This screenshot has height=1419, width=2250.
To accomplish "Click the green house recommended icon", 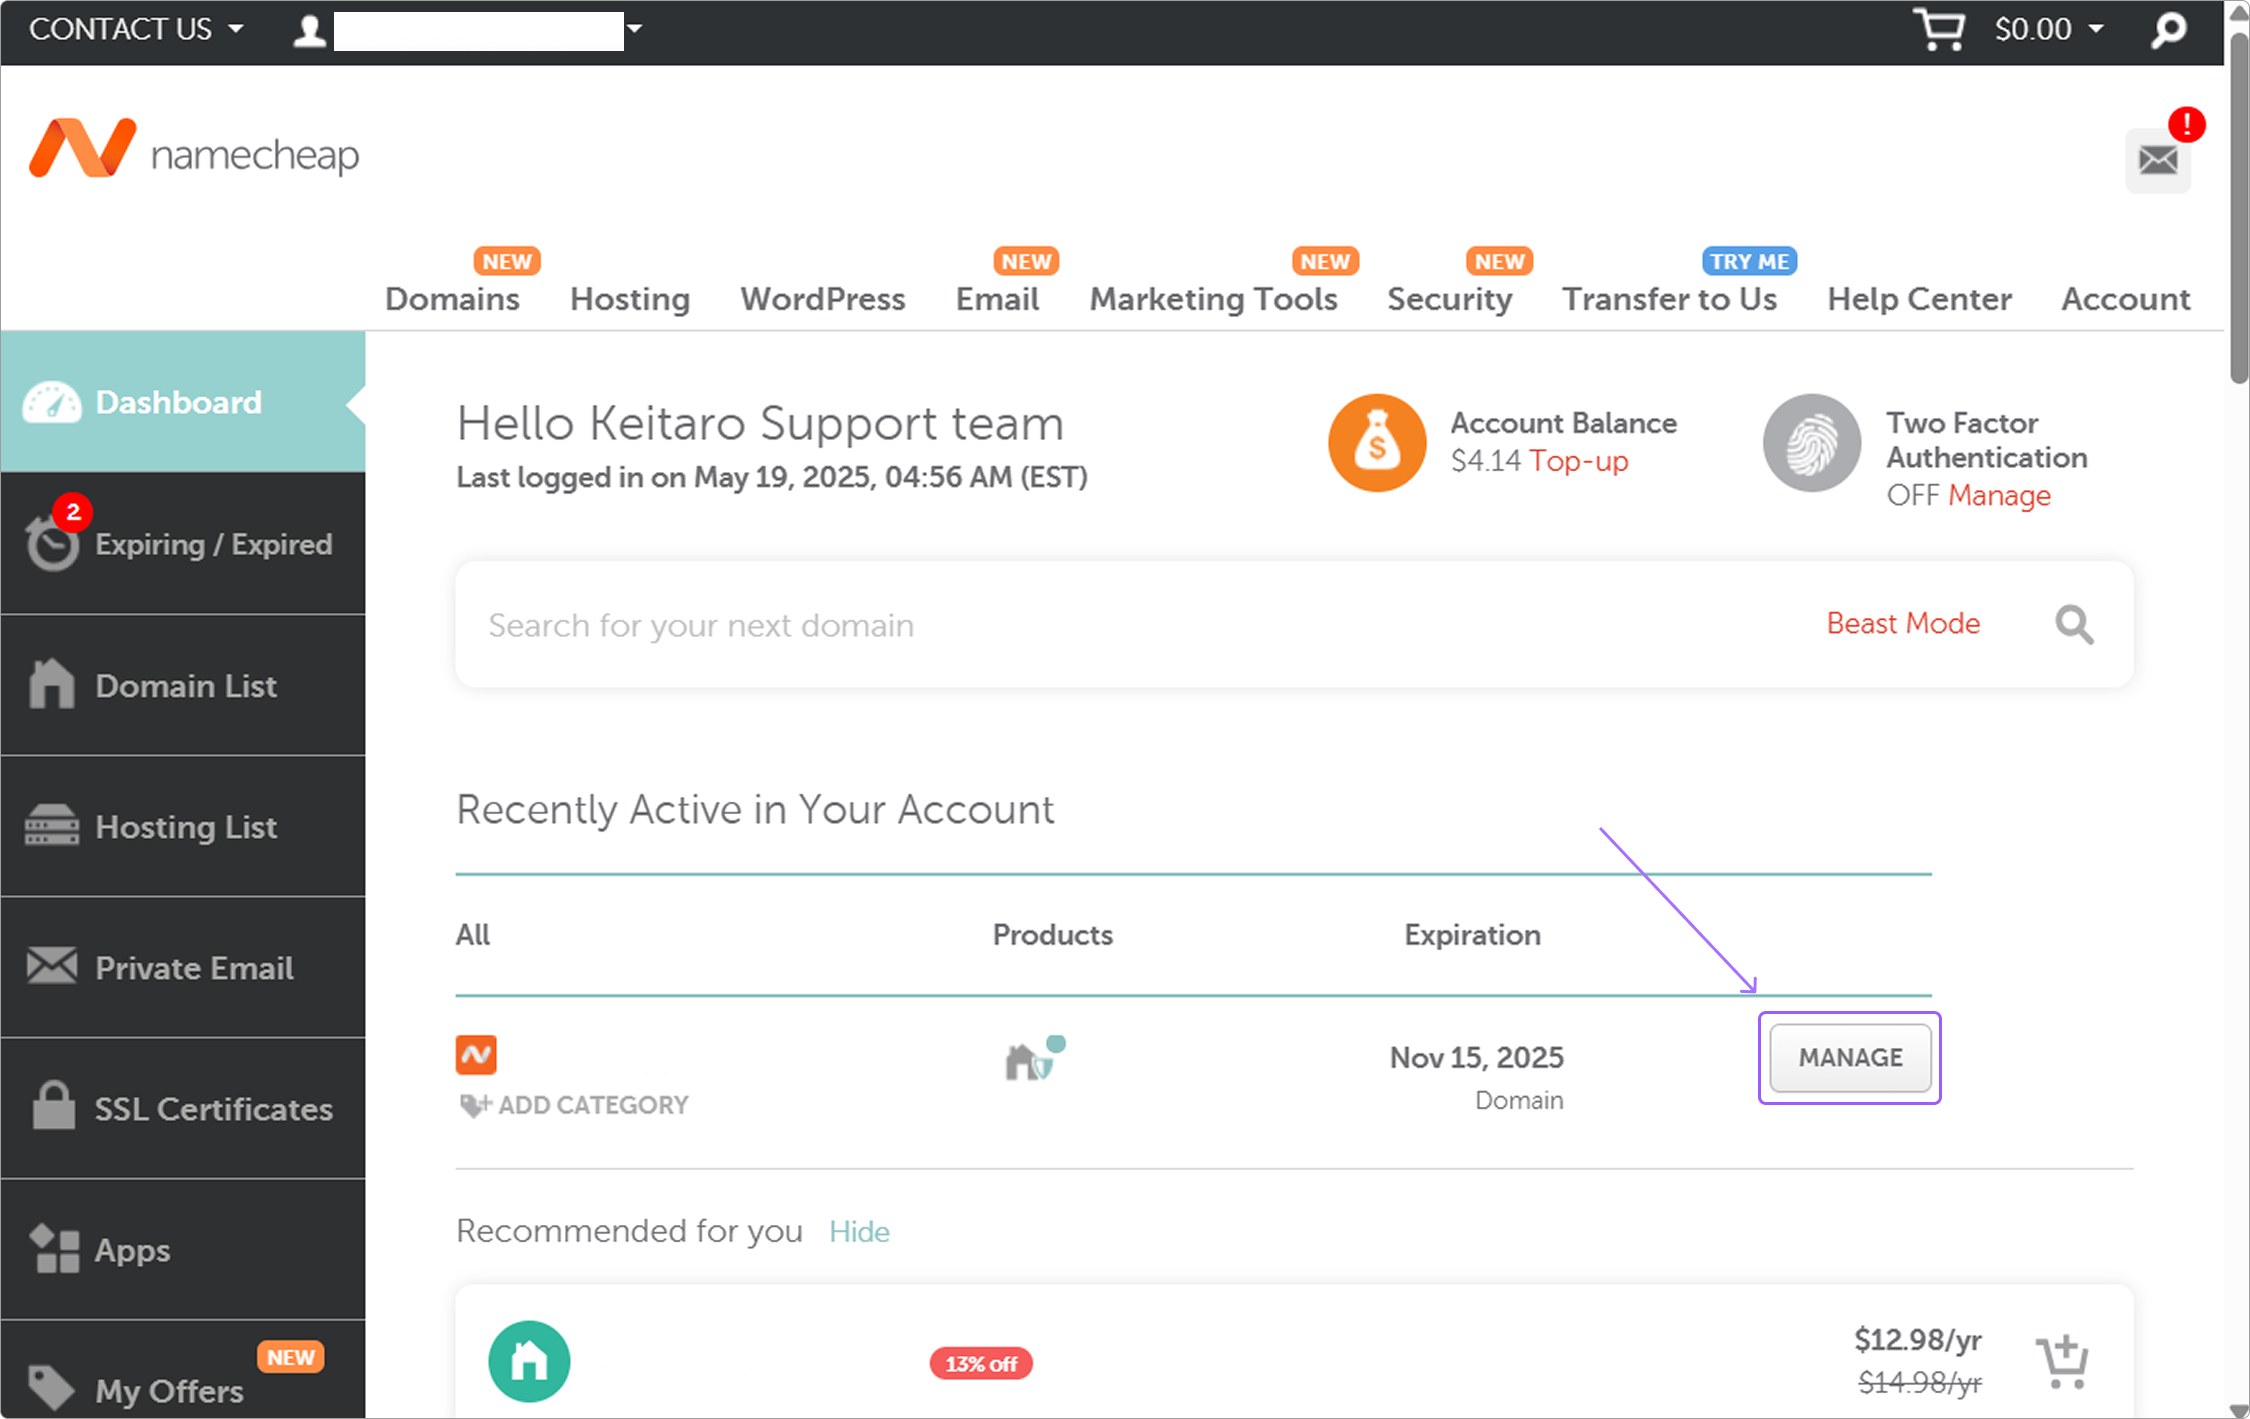I will click(529, 1361).
